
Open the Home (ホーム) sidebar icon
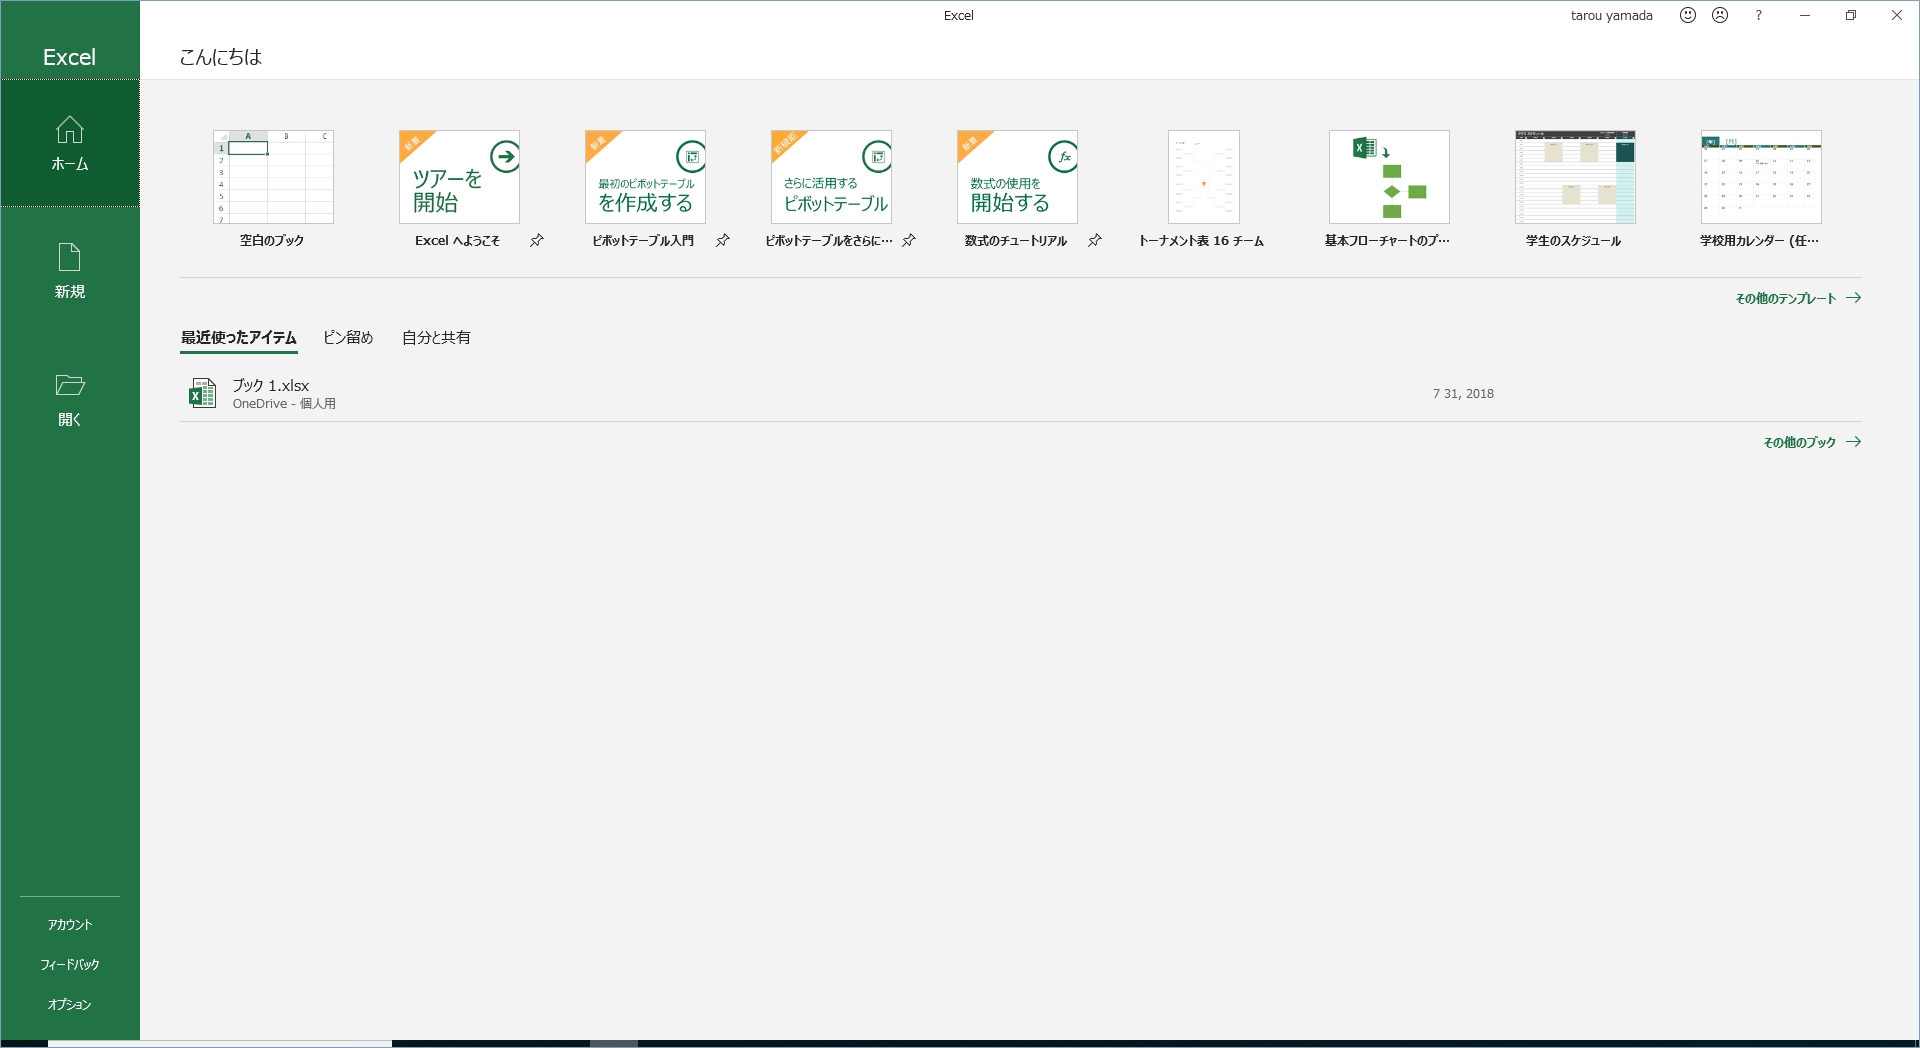(70, 130)
